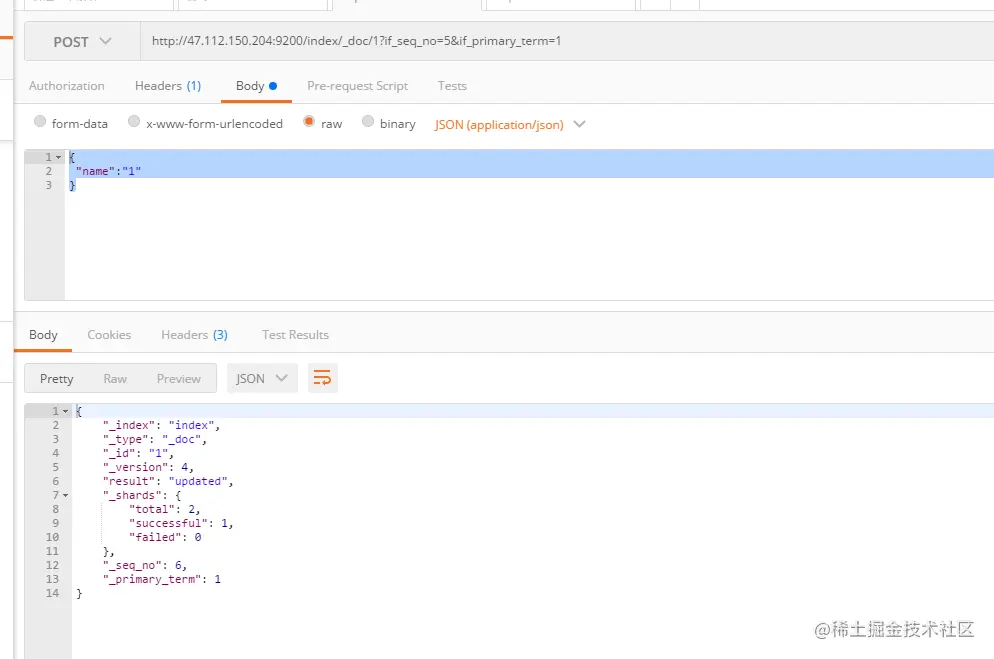Select the form-data radio button
This screenshot has width=994, height=659.
click(40, 121)
